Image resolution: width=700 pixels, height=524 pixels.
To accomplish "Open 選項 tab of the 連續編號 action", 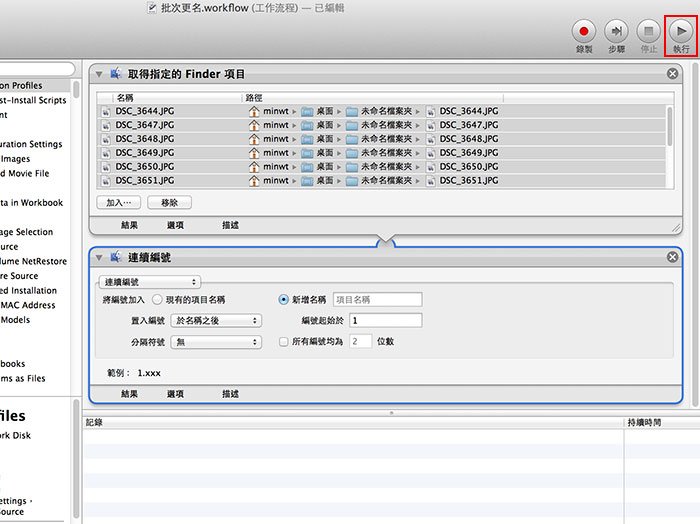I will click(175, 394).
